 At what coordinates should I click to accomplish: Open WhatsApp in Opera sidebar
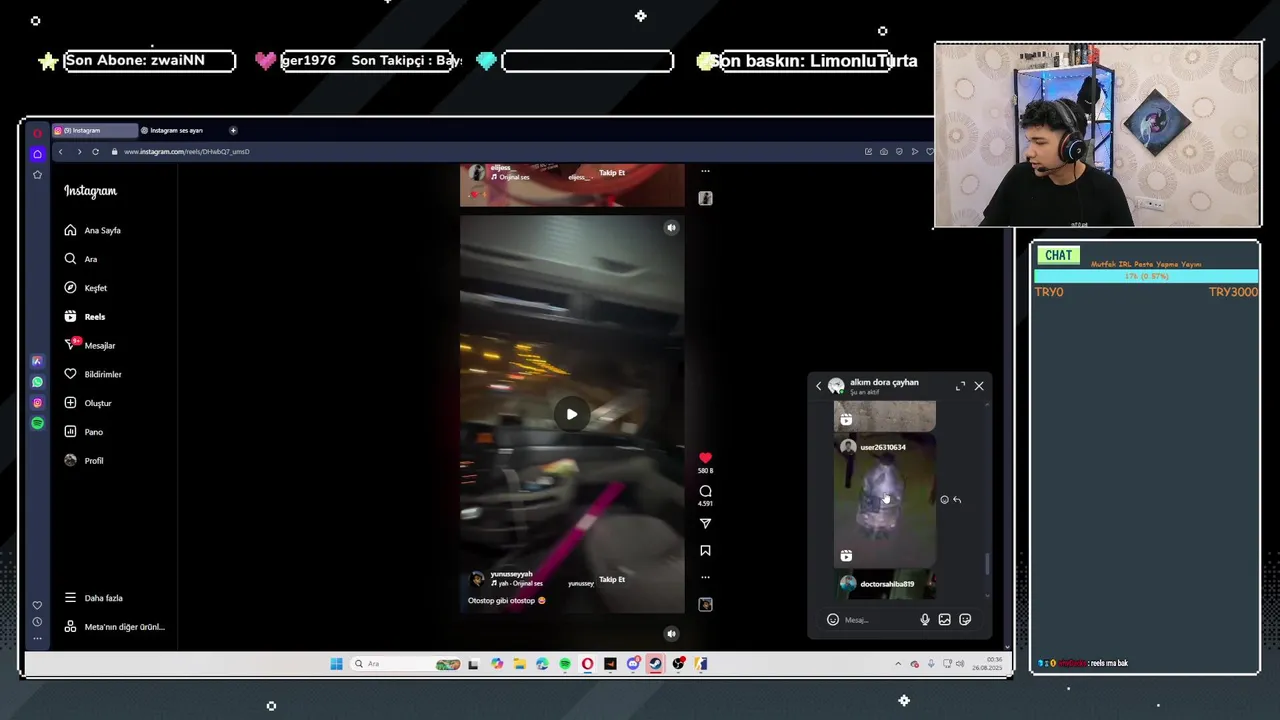coord(37,382)
